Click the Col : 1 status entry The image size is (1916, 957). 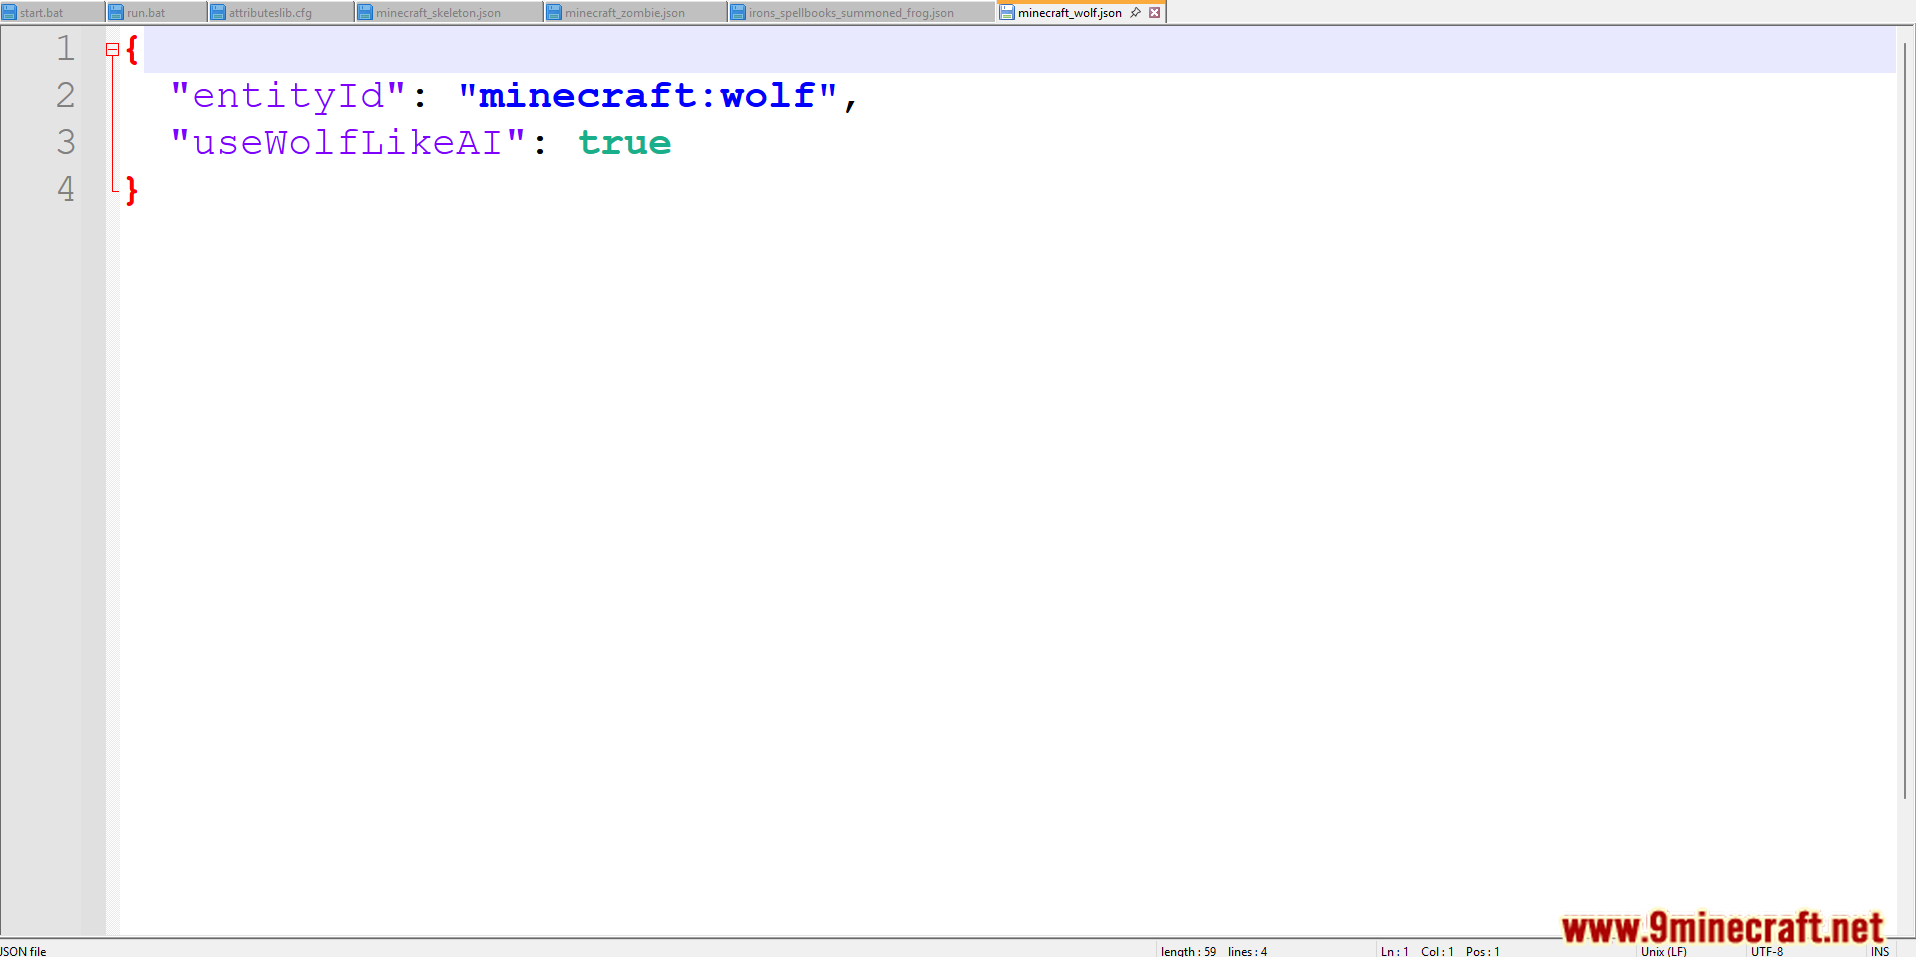[x=1438, y=951]
